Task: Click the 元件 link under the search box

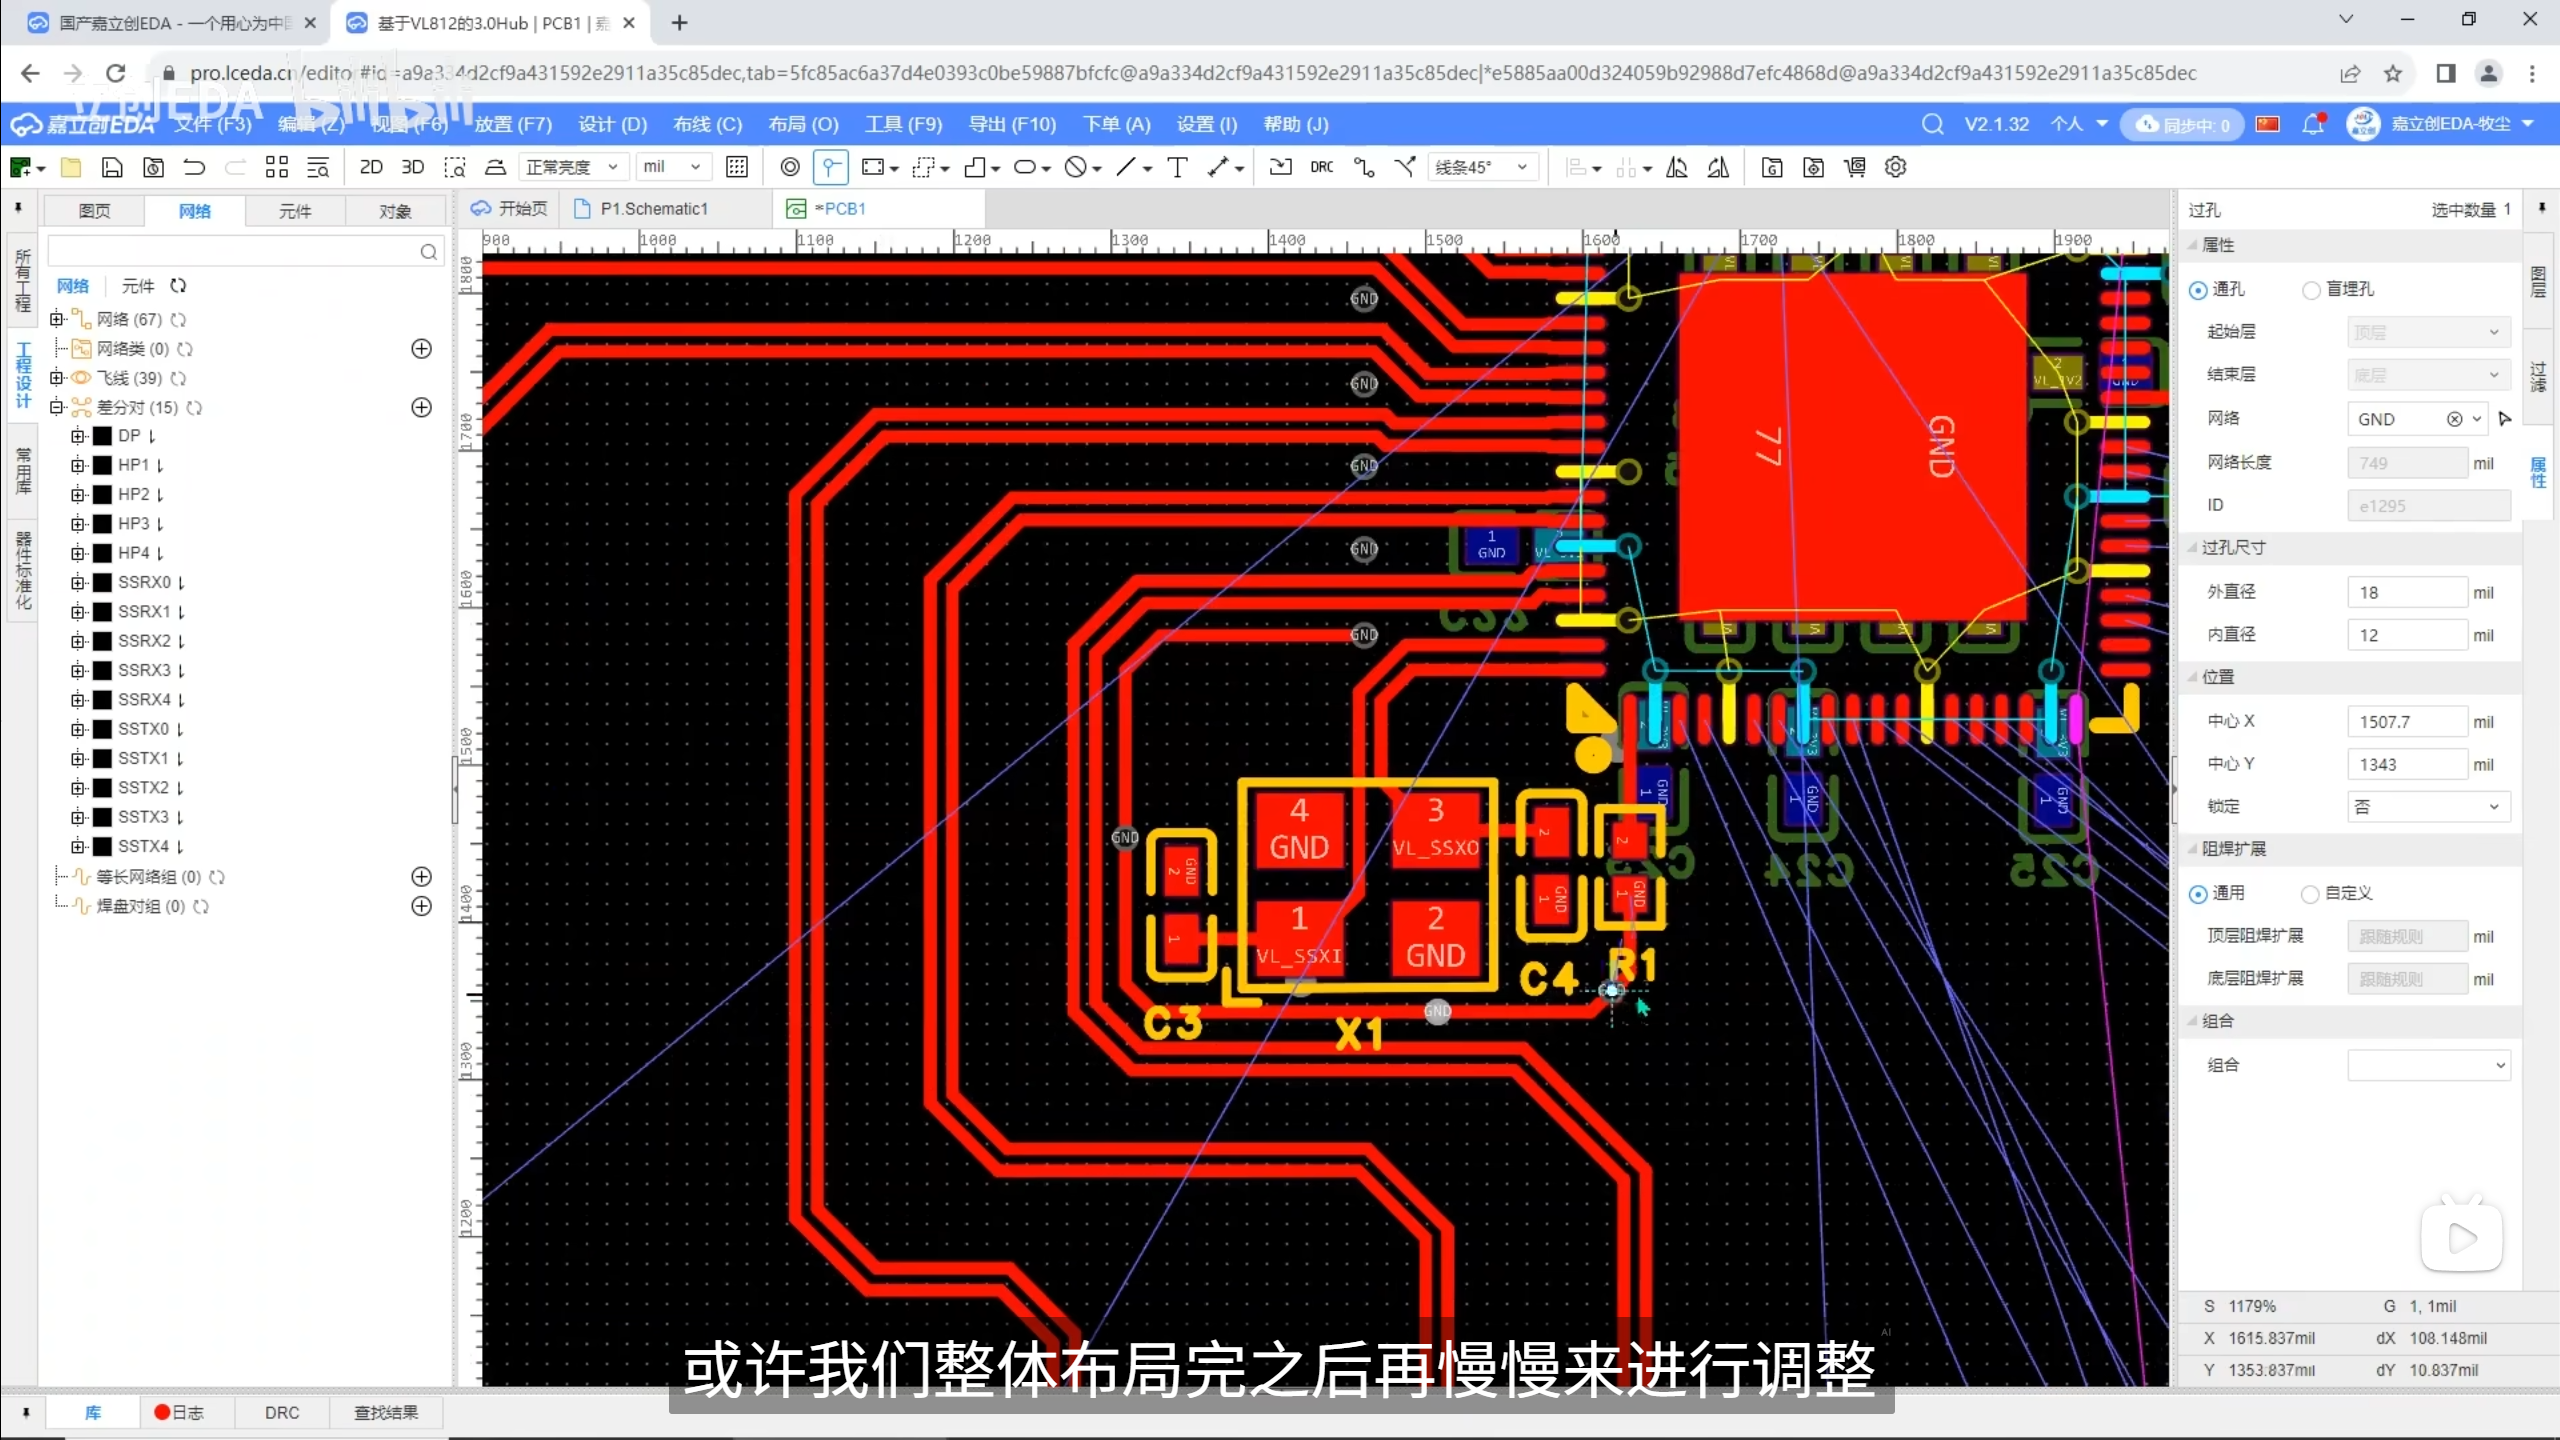Action: [137, 286]
